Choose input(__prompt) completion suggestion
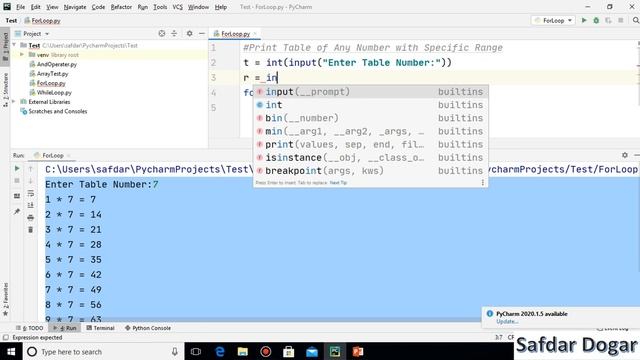The width and height of the screenshot is (640, 360). [370, 92]
